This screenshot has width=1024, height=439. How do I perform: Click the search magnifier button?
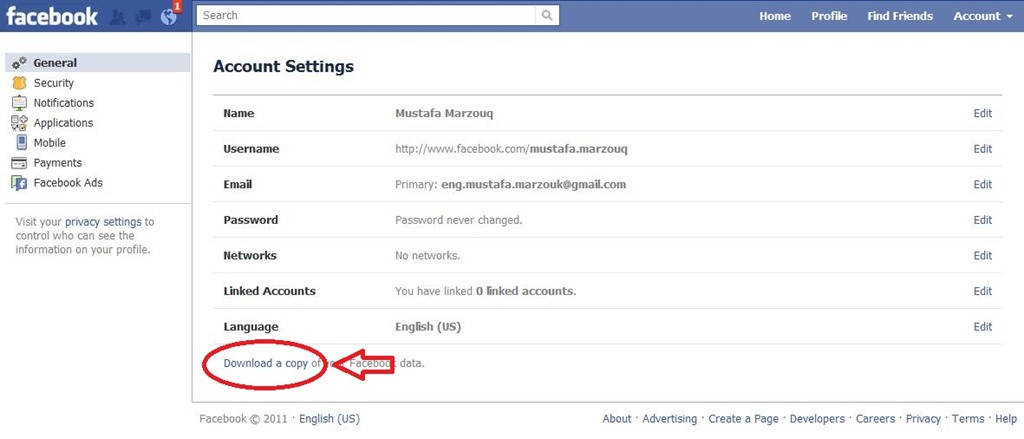547,16
